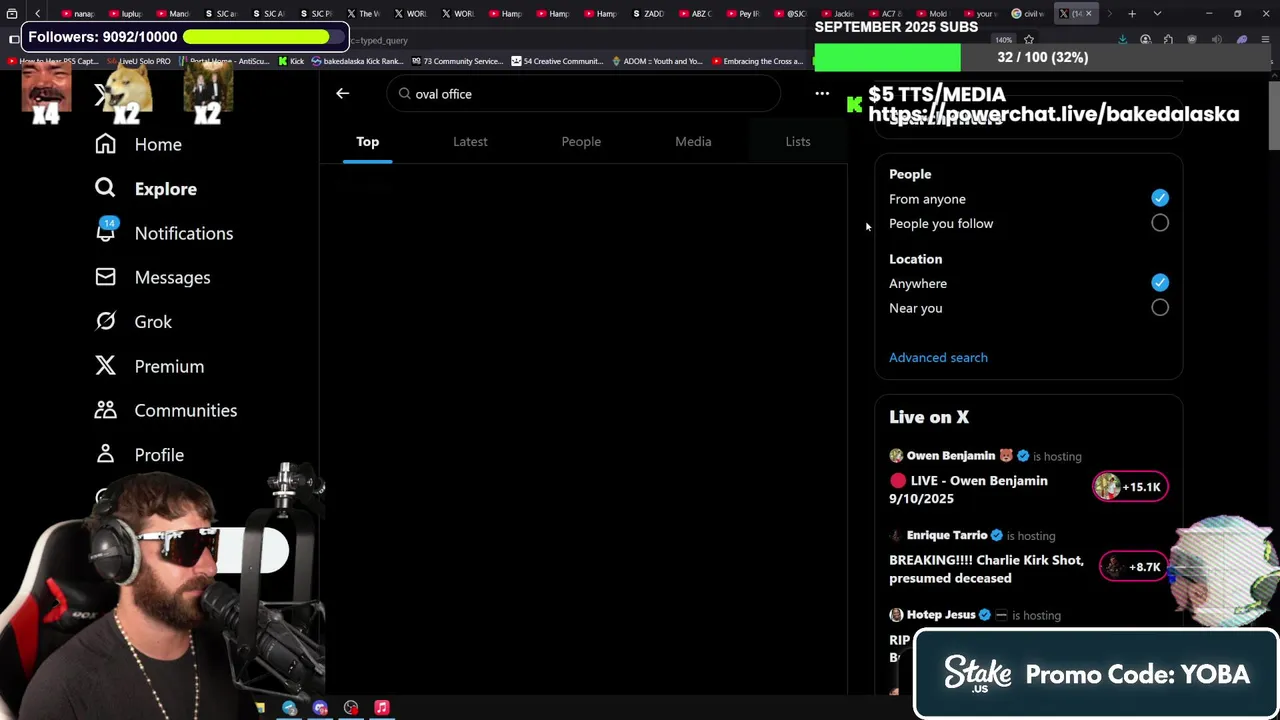Open Profile in the sidebar
This screenshot has width=1280, height=720.
tap(140, 454)
